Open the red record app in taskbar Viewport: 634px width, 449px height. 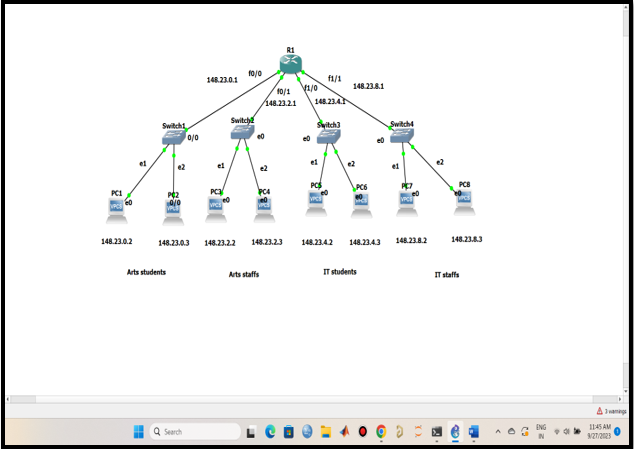click(x=363, y=432)
